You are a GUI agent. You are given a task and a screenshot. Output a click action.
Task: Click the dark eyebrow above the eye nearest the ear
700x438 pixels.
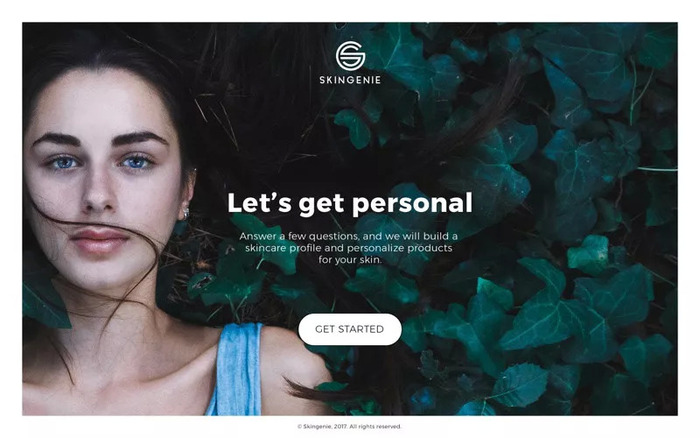point(139,138)
